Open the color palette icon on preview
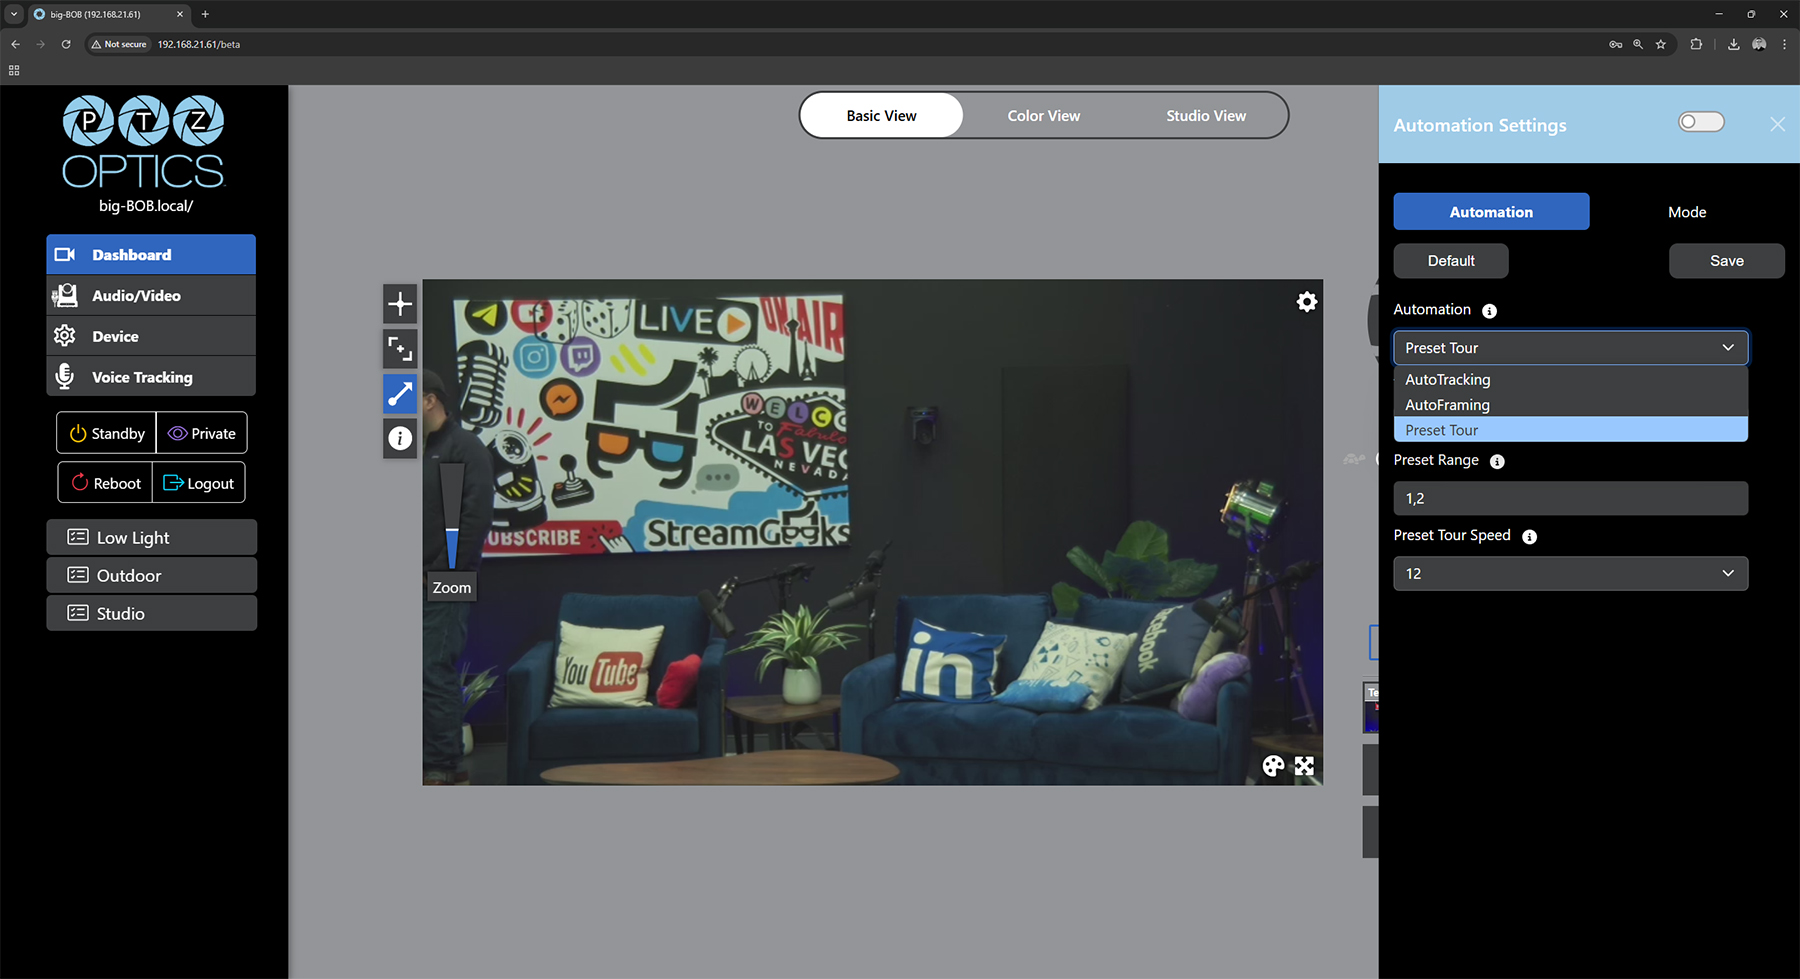Image resolution: width=1800 pixels, height=979 pixels. 1273,766
